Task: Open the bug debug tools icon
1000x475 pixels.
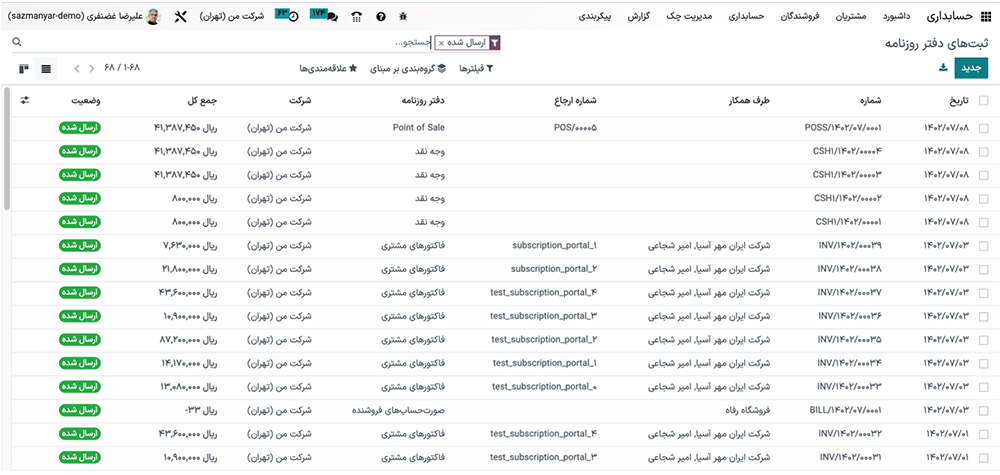Action: 403,17
